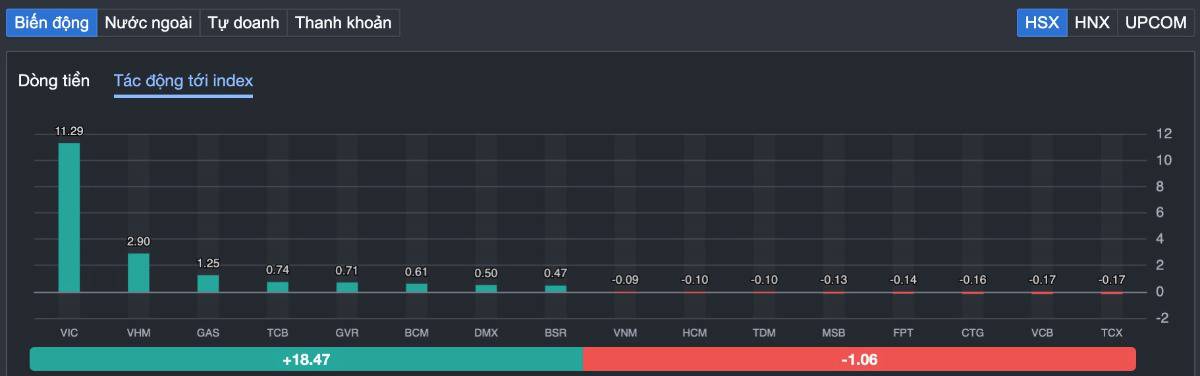Click the 0.74 value above TCB
Image resolution: width=1200 pixels, height=376 pixels.
(x=277, y=270)
